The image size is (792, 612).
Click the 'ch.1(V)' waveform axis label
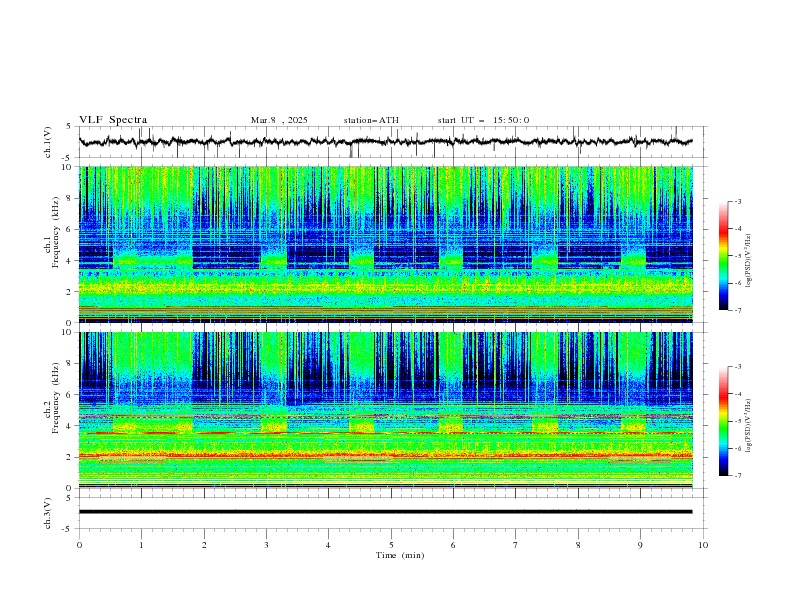click(x=48, y=142)
